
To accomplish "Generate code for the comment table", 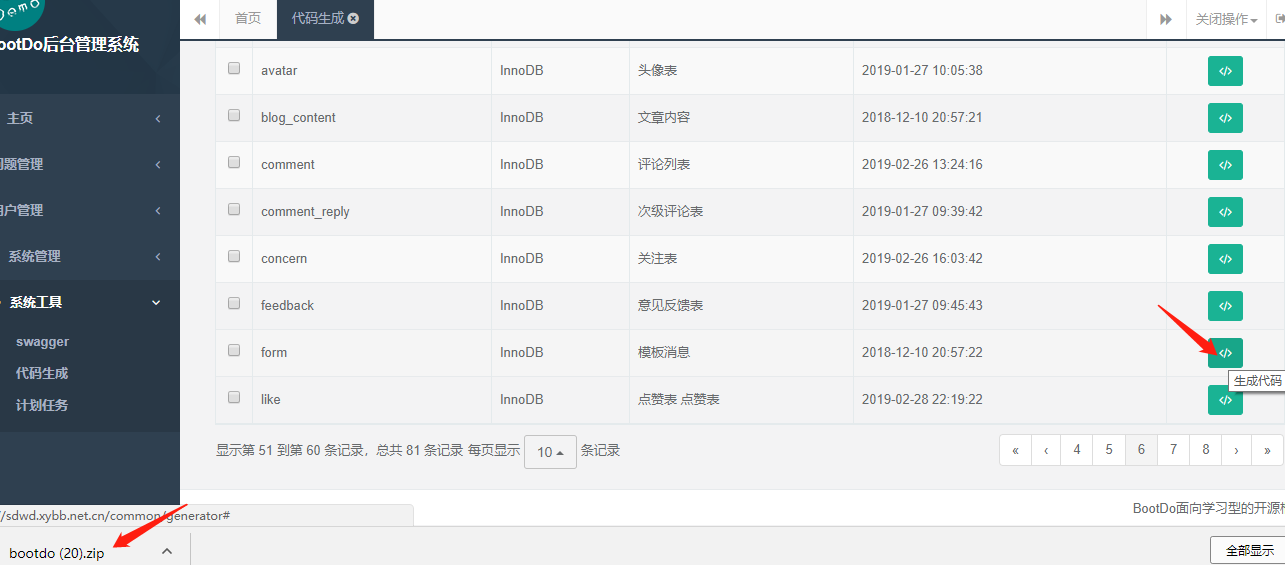I will [1225, 165].
